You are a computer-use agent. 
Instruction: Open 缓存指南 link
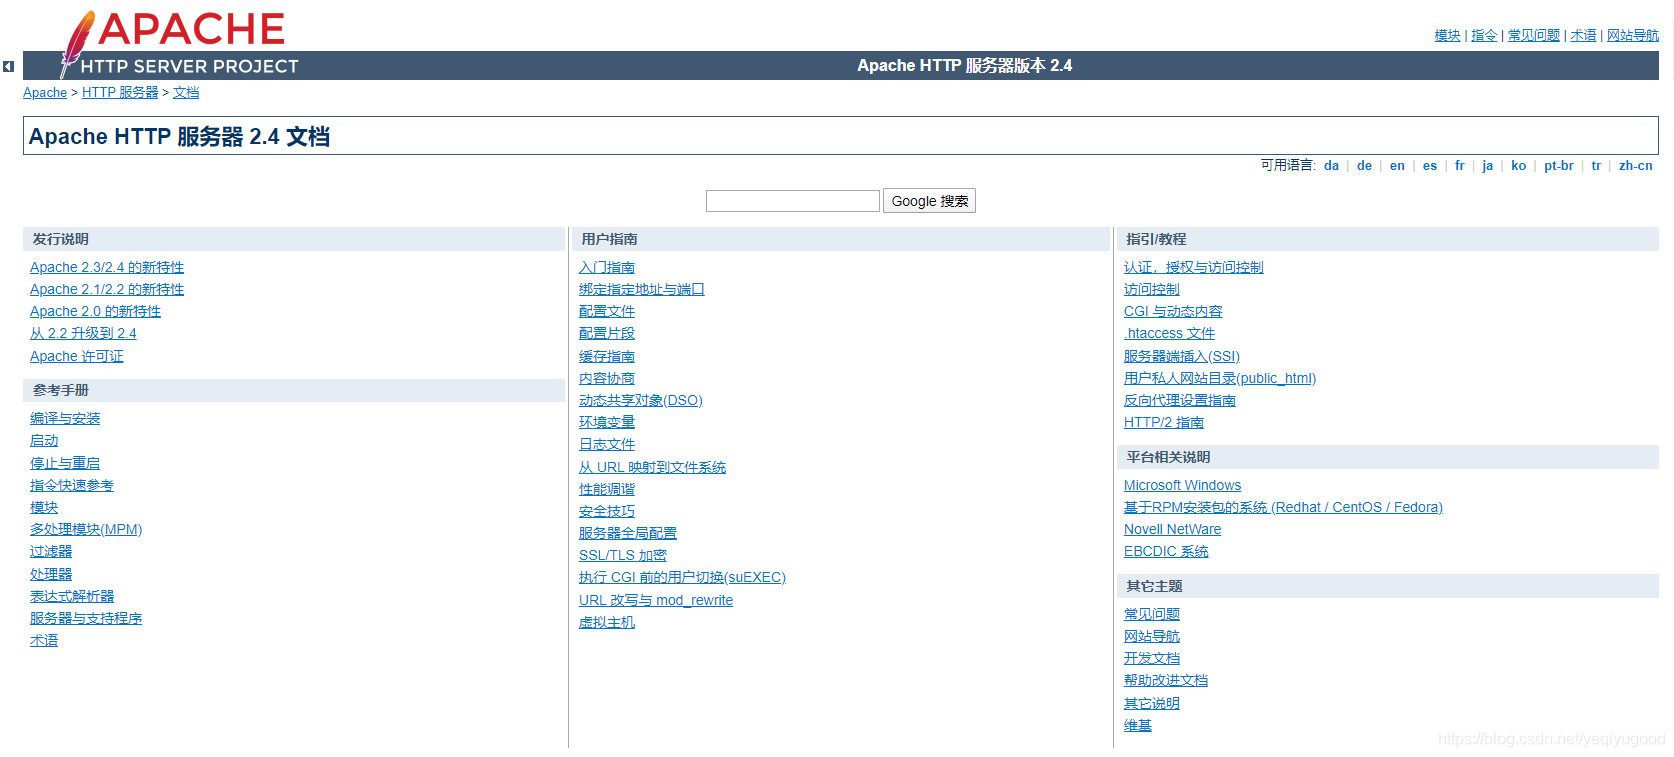coord(607,356)
